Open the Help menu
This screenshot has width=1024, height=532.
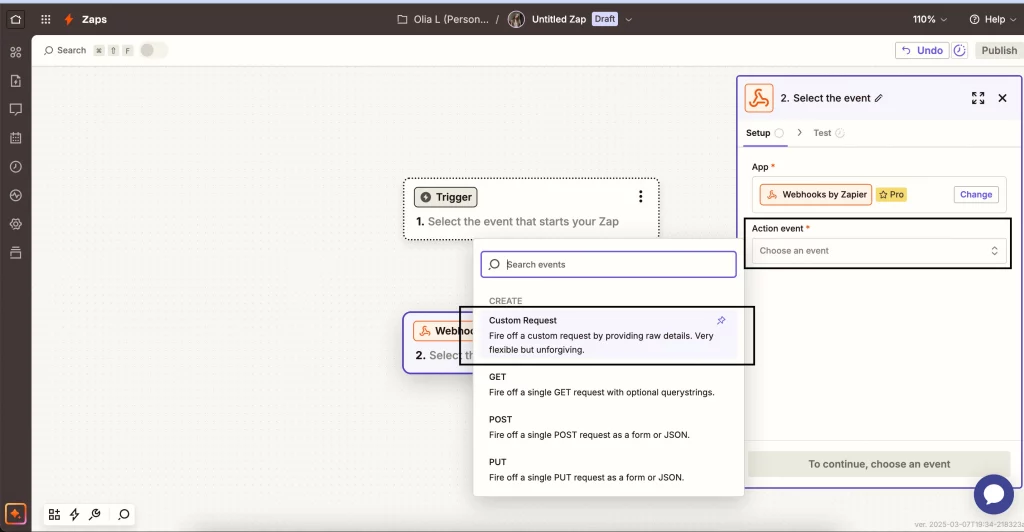[993, 20]
